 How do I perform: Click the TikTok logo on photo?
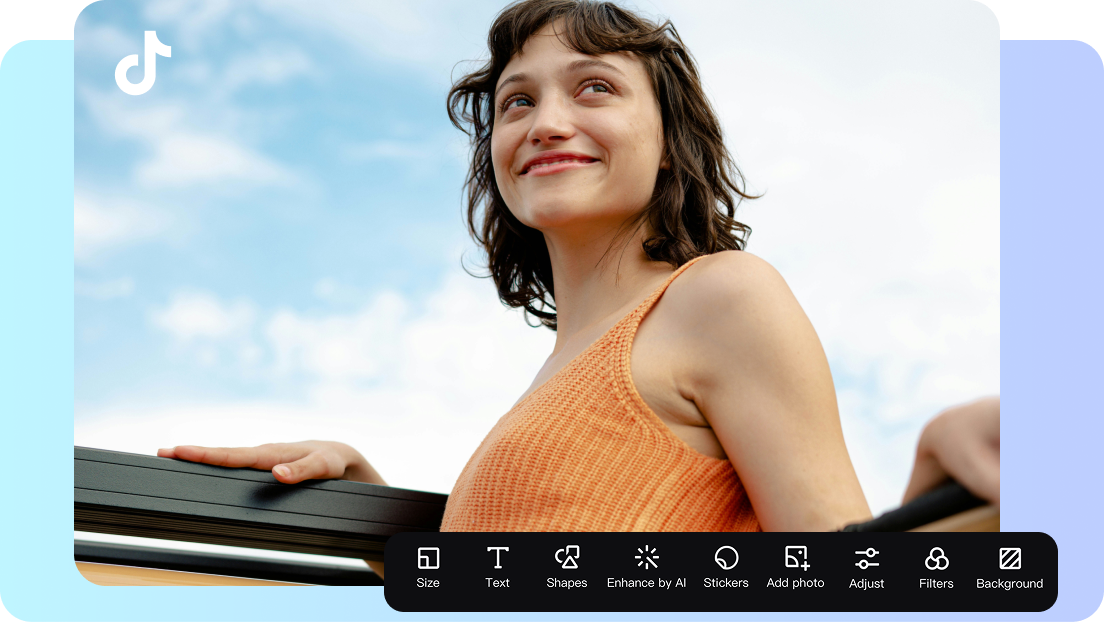[x=143, y=63]
